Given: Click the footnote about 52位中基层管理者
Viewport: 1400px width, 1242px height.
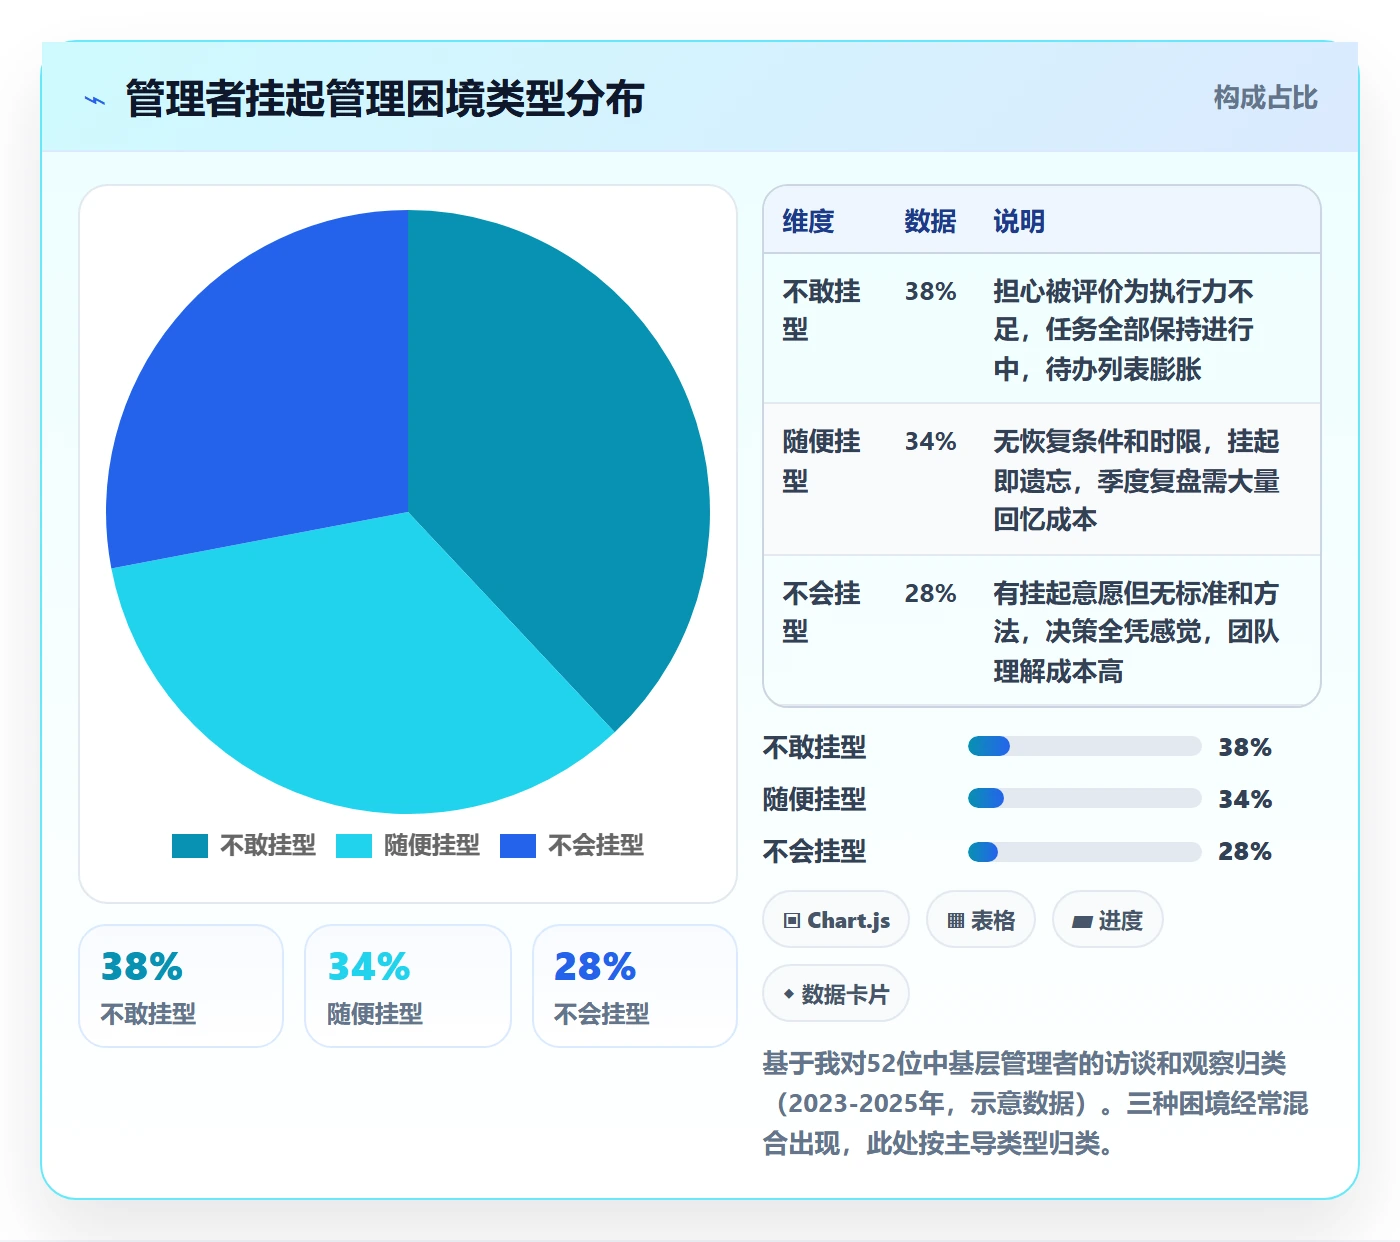Looking at the screenshot, I should click(1035, 1103).
